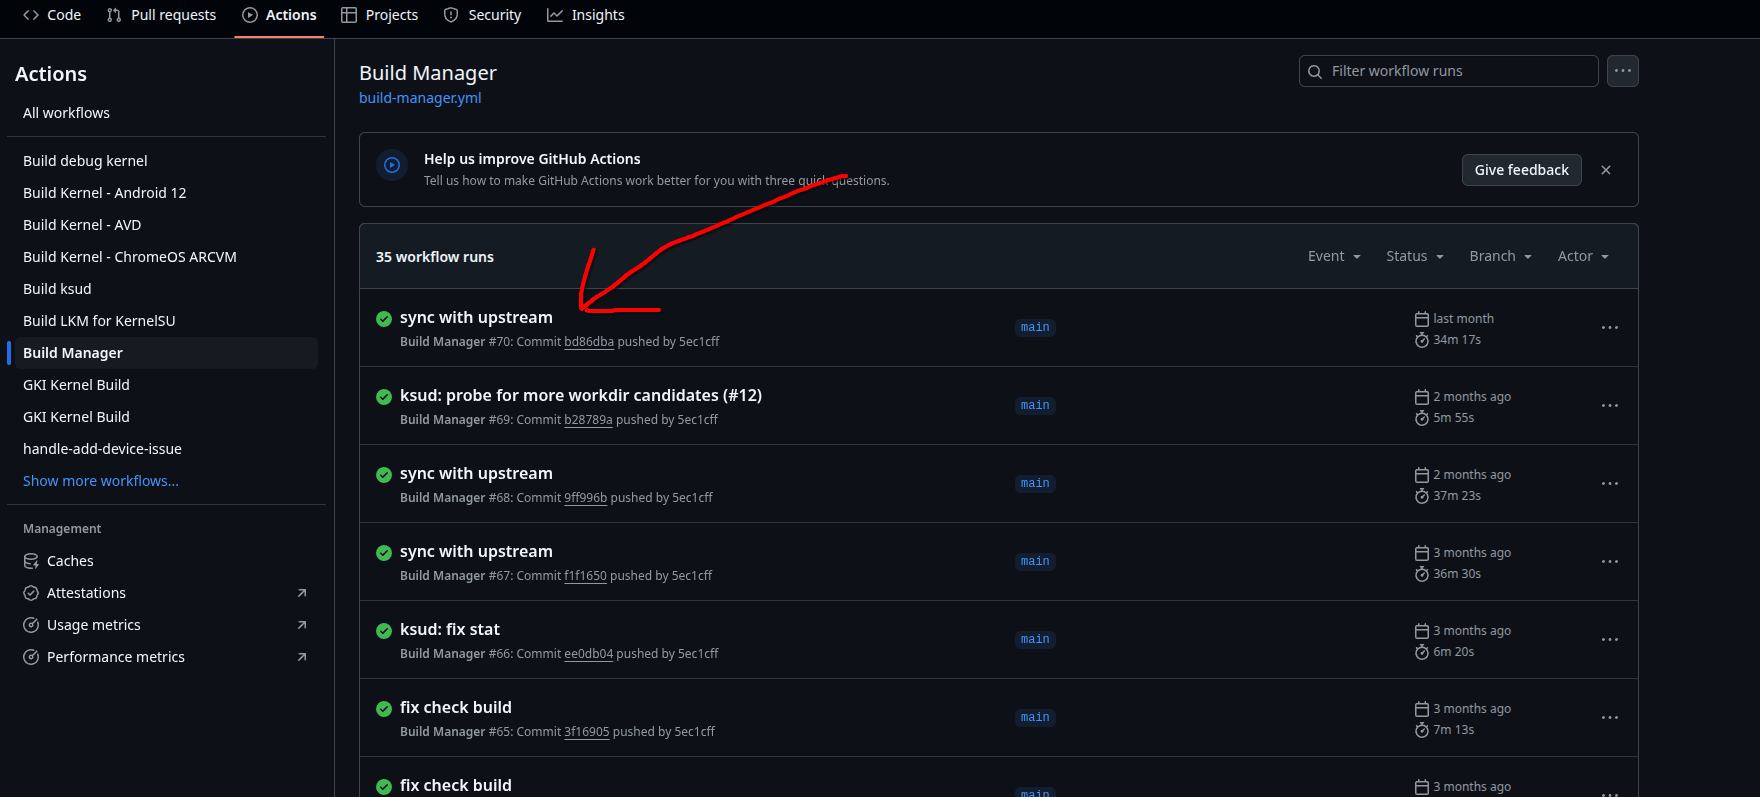Open more options for run #65
The image size is (1760, 797).
pos(1609,718)
